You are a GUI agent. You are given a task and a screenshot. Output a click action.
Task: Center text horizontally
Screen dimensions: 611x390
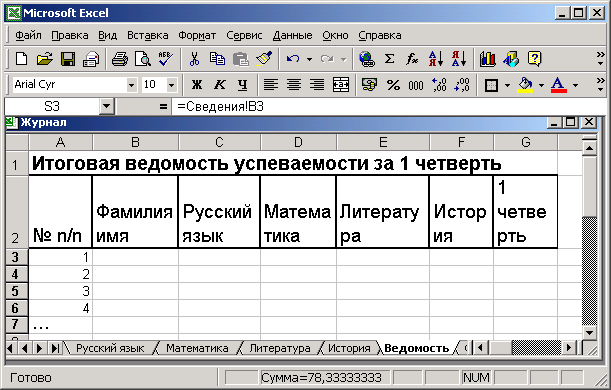[x=294, y=85]
